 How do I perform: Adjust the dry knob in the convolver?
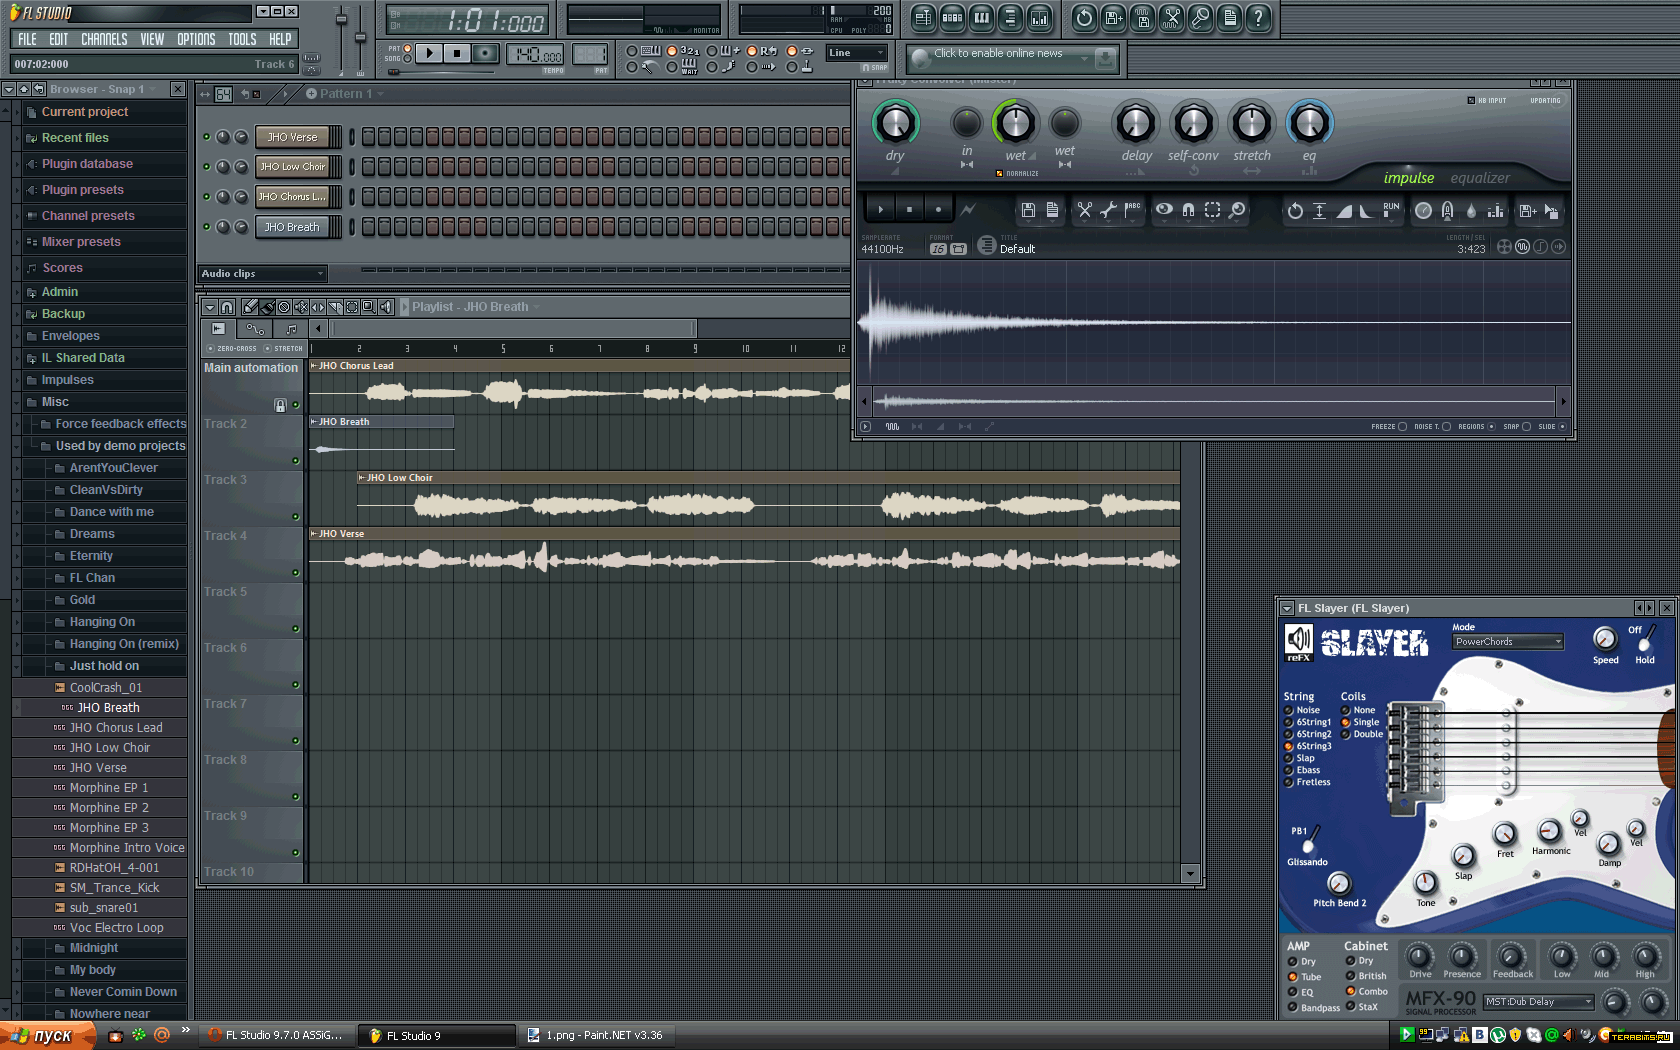coord(895,124)
